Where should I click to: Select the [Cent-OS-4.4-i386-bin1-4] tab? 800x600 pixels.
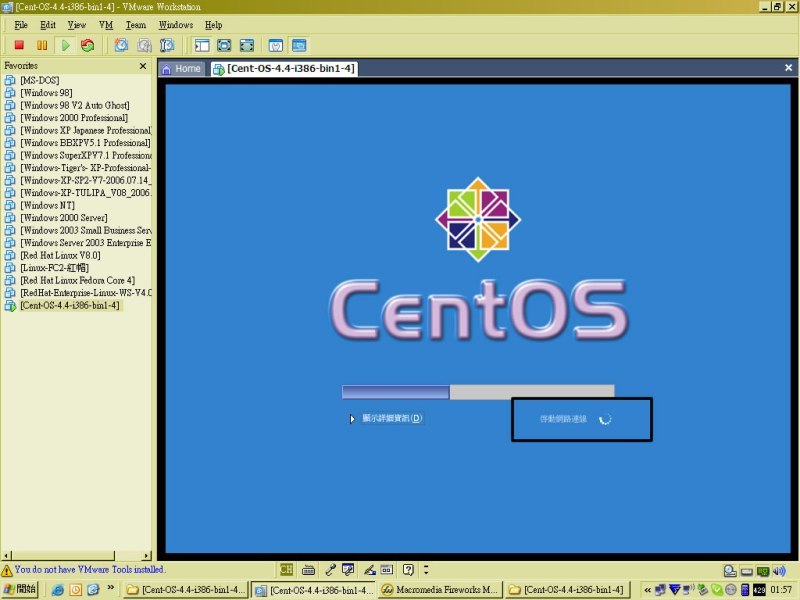[x=285, y=69]
